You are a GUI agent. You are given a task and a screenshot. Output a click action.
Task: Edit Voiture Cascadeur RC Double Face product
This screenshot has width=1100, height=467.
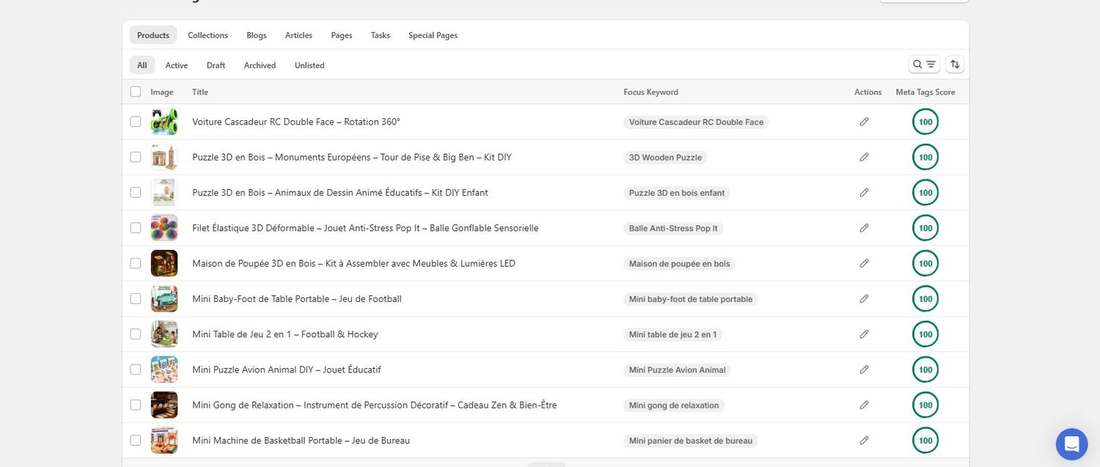(864, 122)
